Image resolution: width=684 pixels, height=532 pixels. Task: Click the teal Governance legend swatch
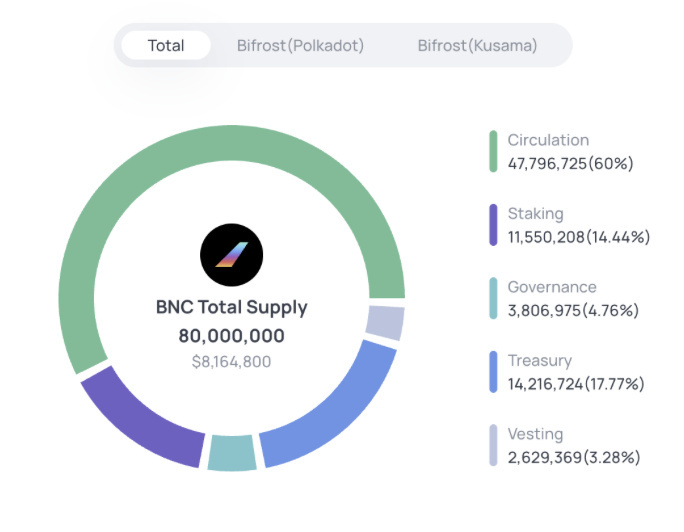(x=493, y=298)
